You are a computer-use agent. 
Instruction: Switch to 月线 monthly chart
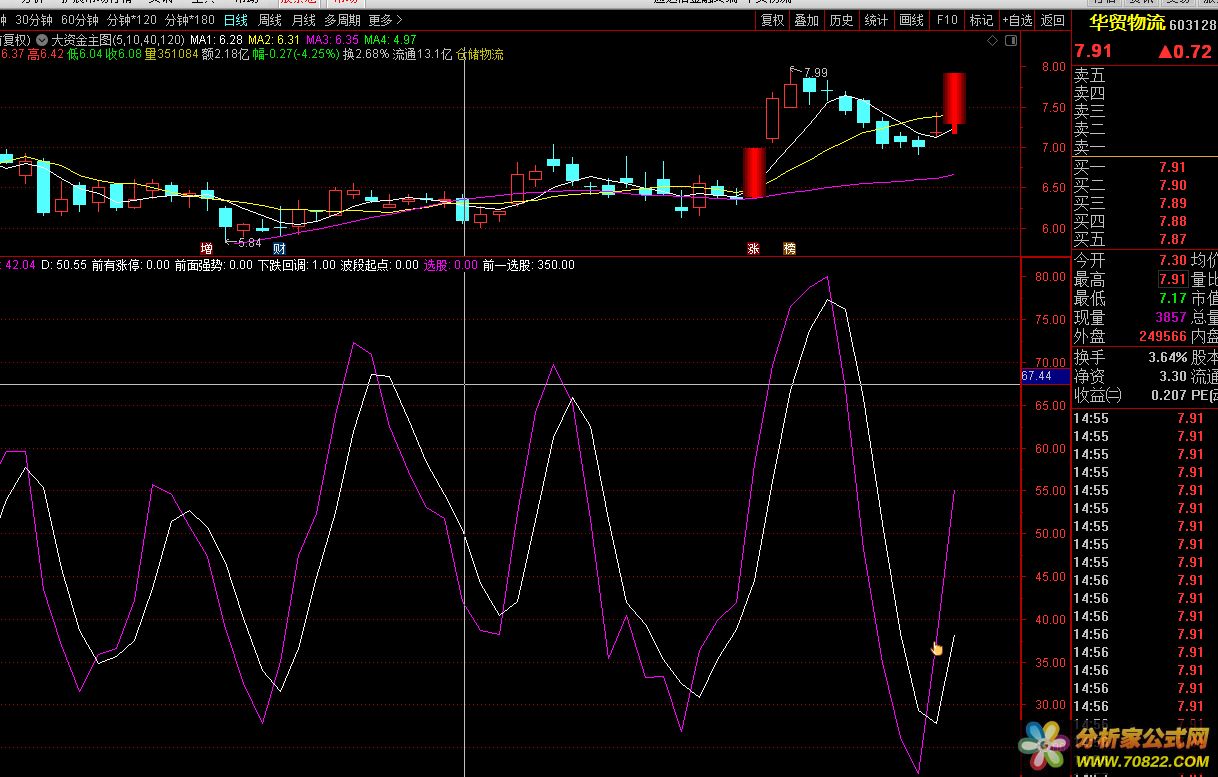[304, 20]
